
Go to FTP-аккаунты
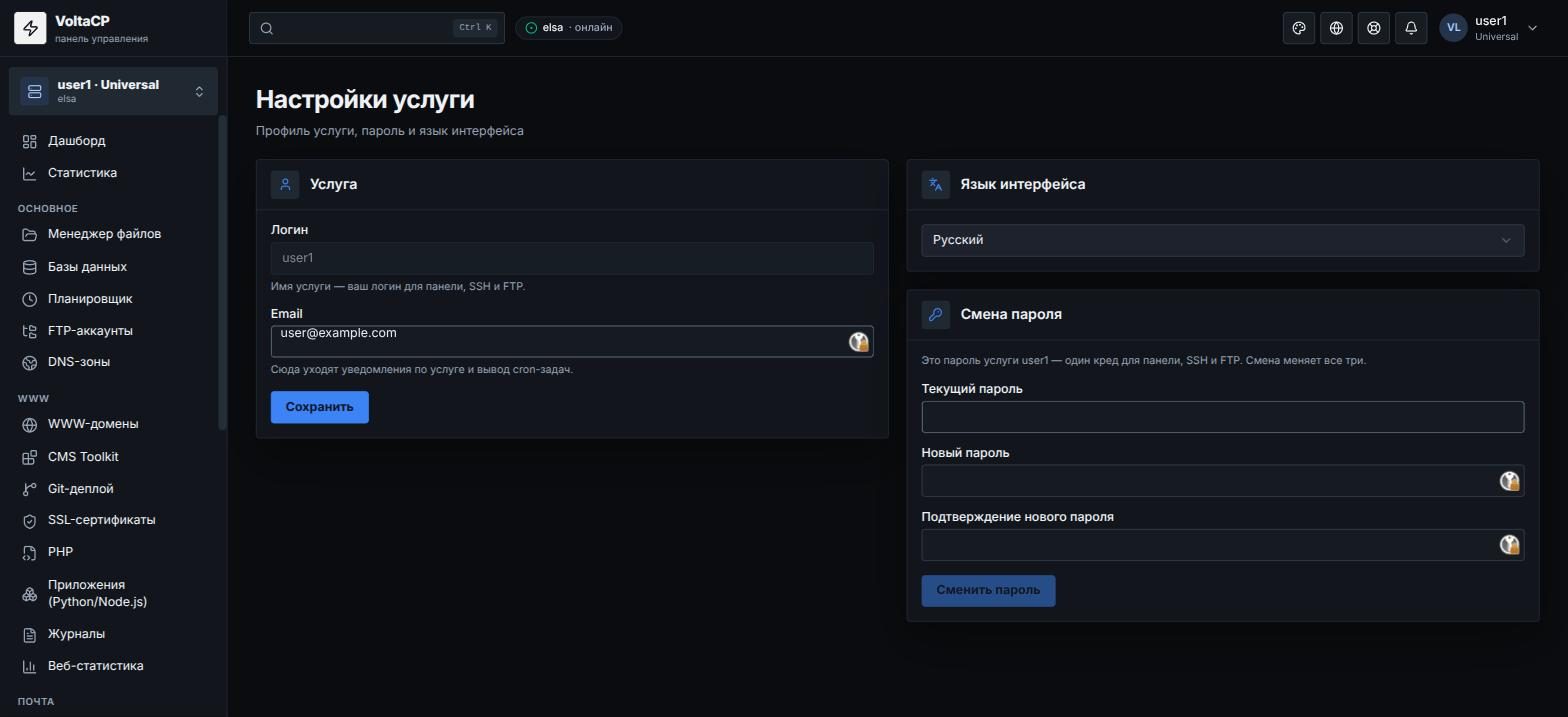coord(113,331)
